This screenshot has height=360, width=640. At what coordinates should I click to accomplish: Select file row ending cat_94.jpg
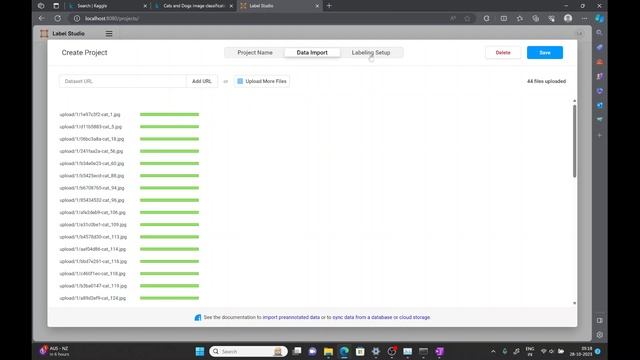point(91,188)
